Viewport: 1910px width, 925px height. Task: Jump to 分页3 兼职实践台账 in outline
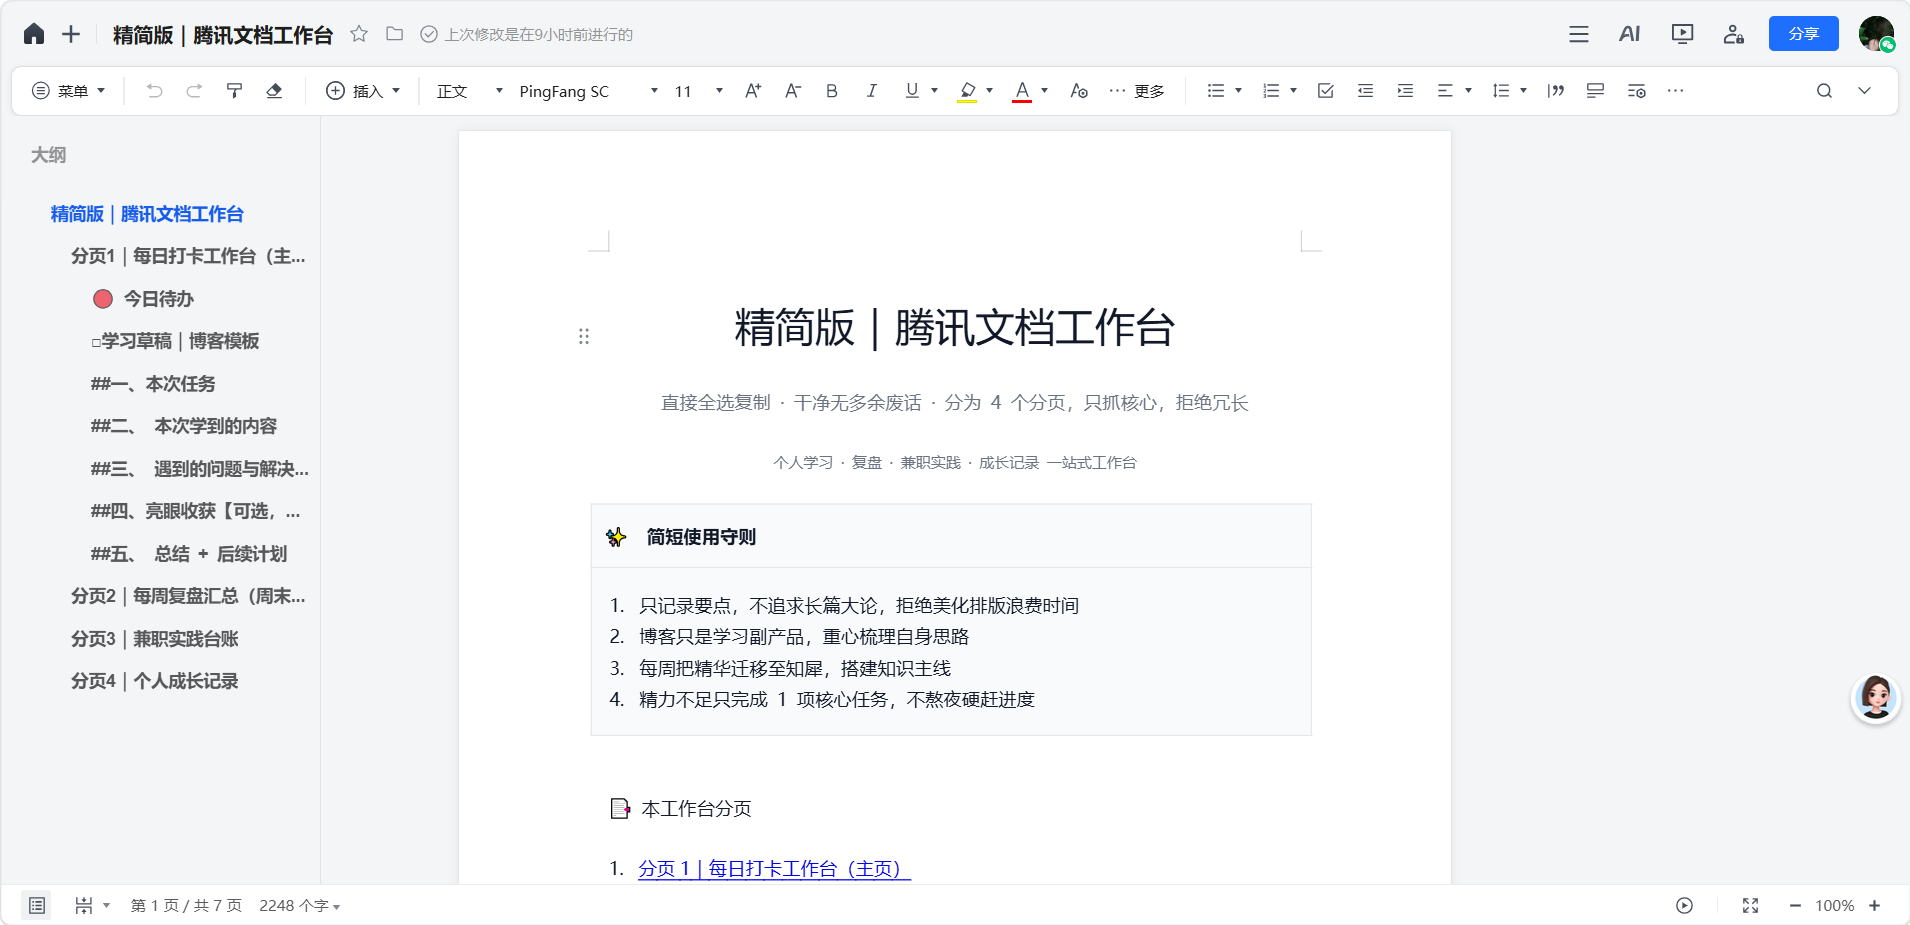point(154,639)
